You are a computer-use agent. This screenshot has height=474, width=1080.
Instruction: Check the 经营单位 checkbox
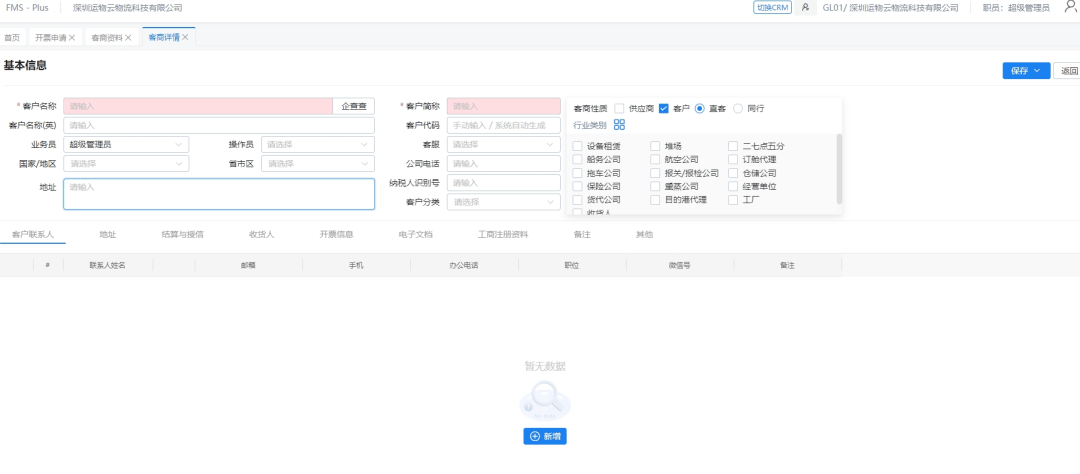tap(733, 186)
